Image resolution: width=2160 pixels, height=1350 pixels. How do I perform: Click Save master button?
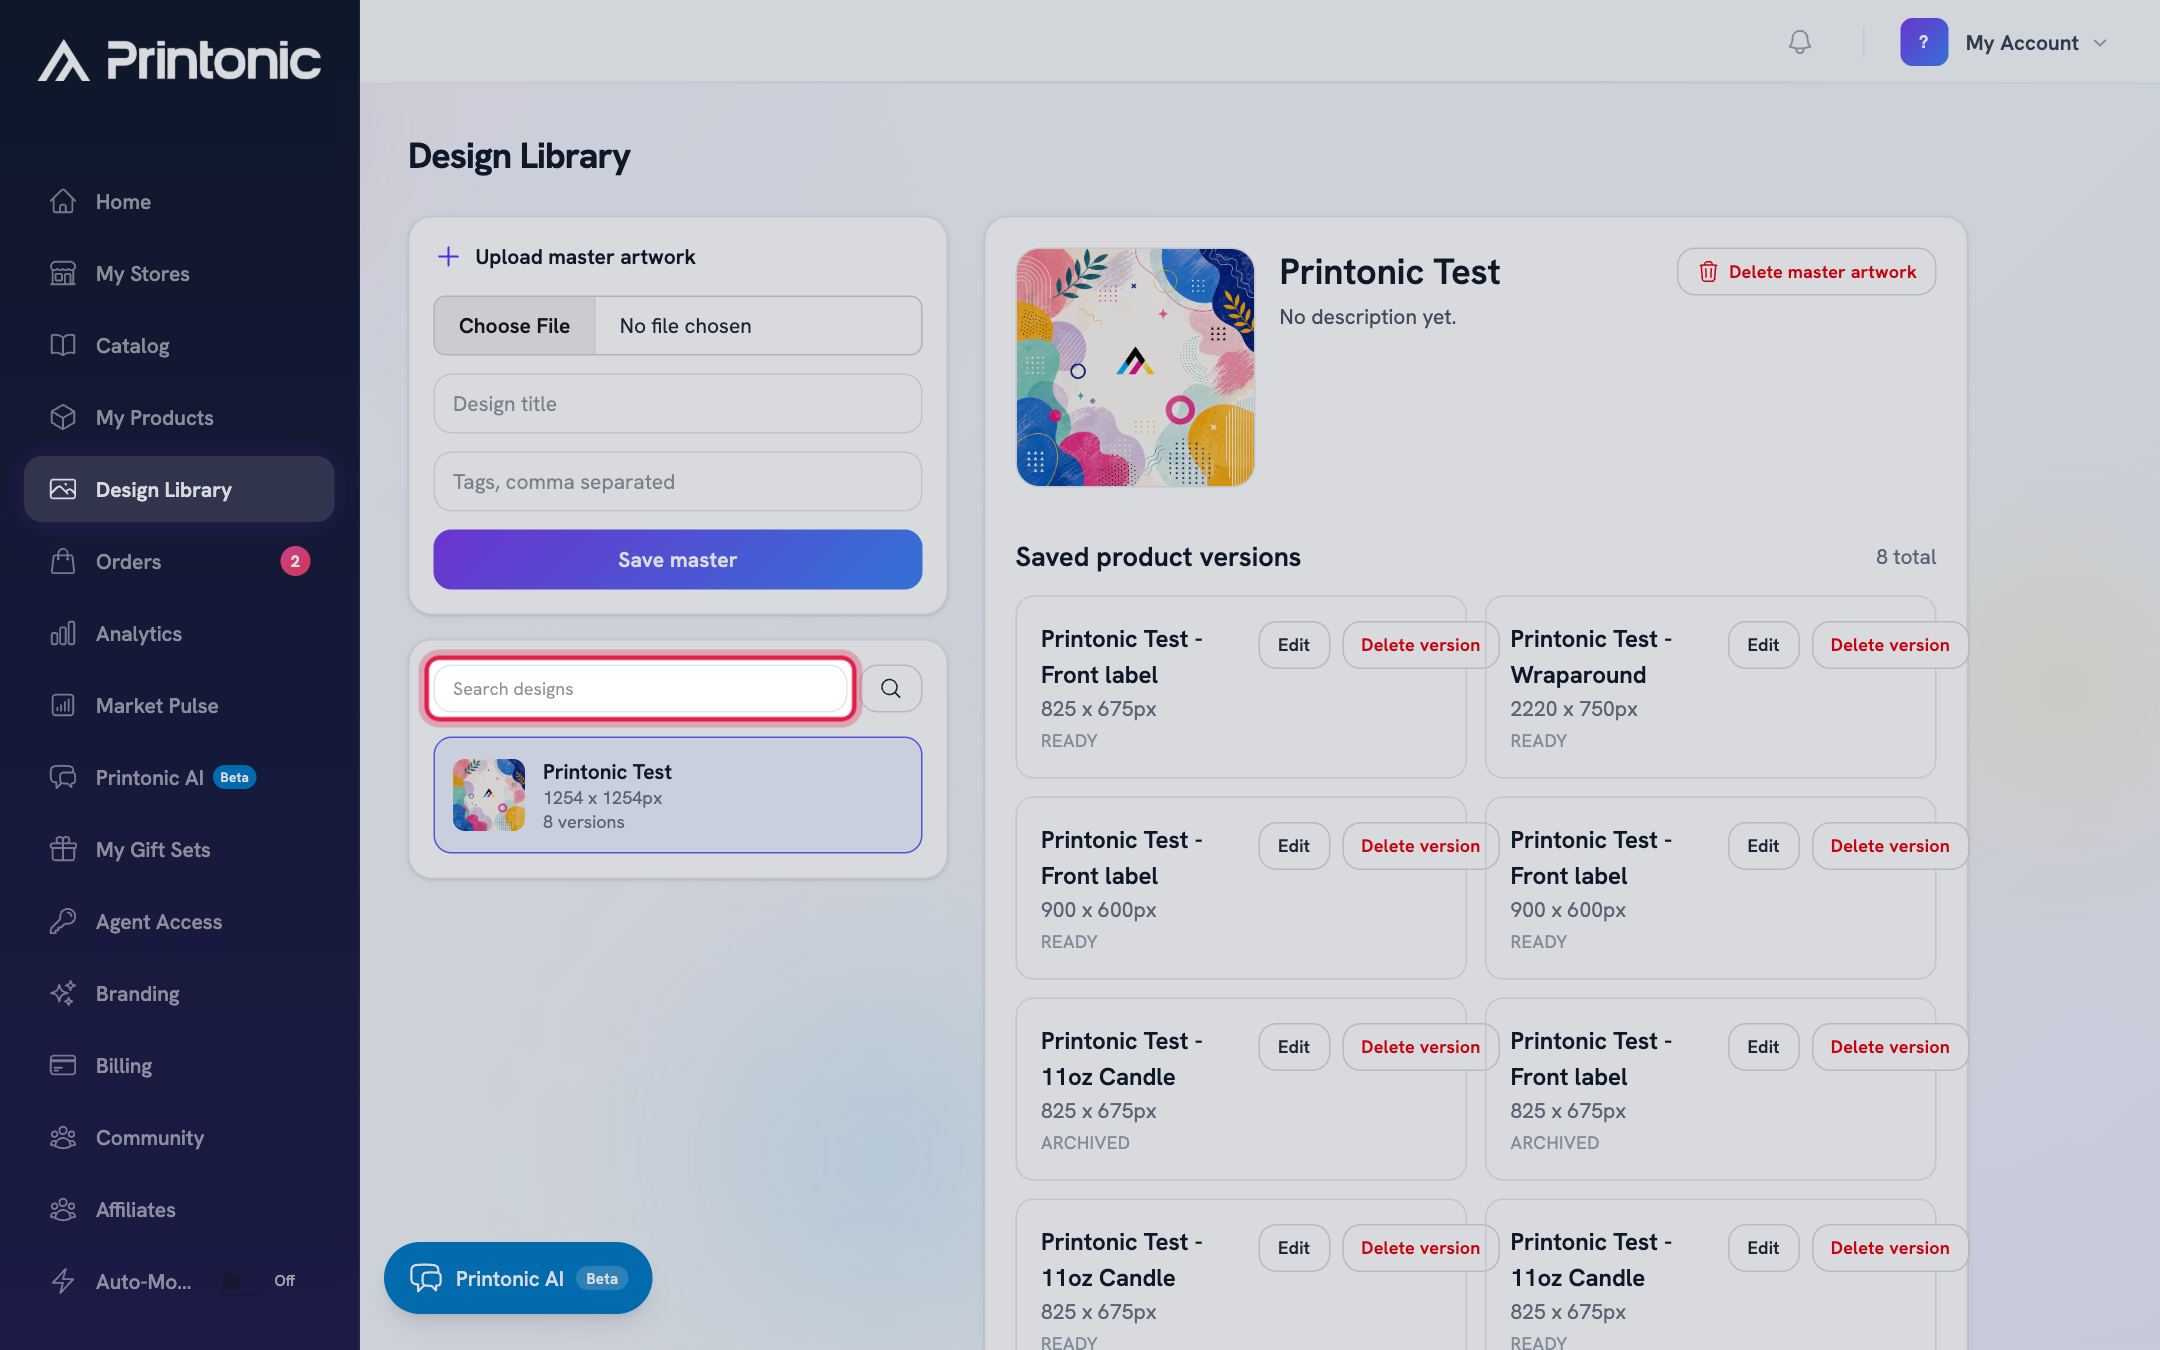click(677, 559)
